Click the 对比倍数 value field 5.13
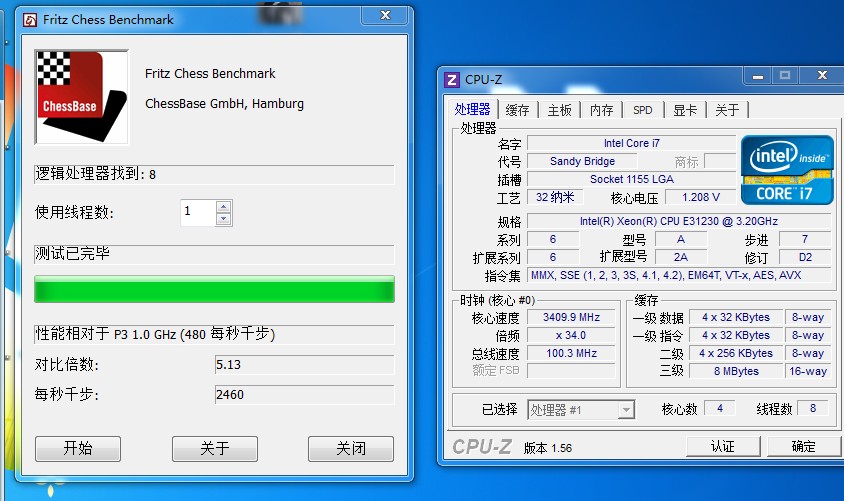Image resolution: width=844 pixels, height=501 pixels. 304,364
